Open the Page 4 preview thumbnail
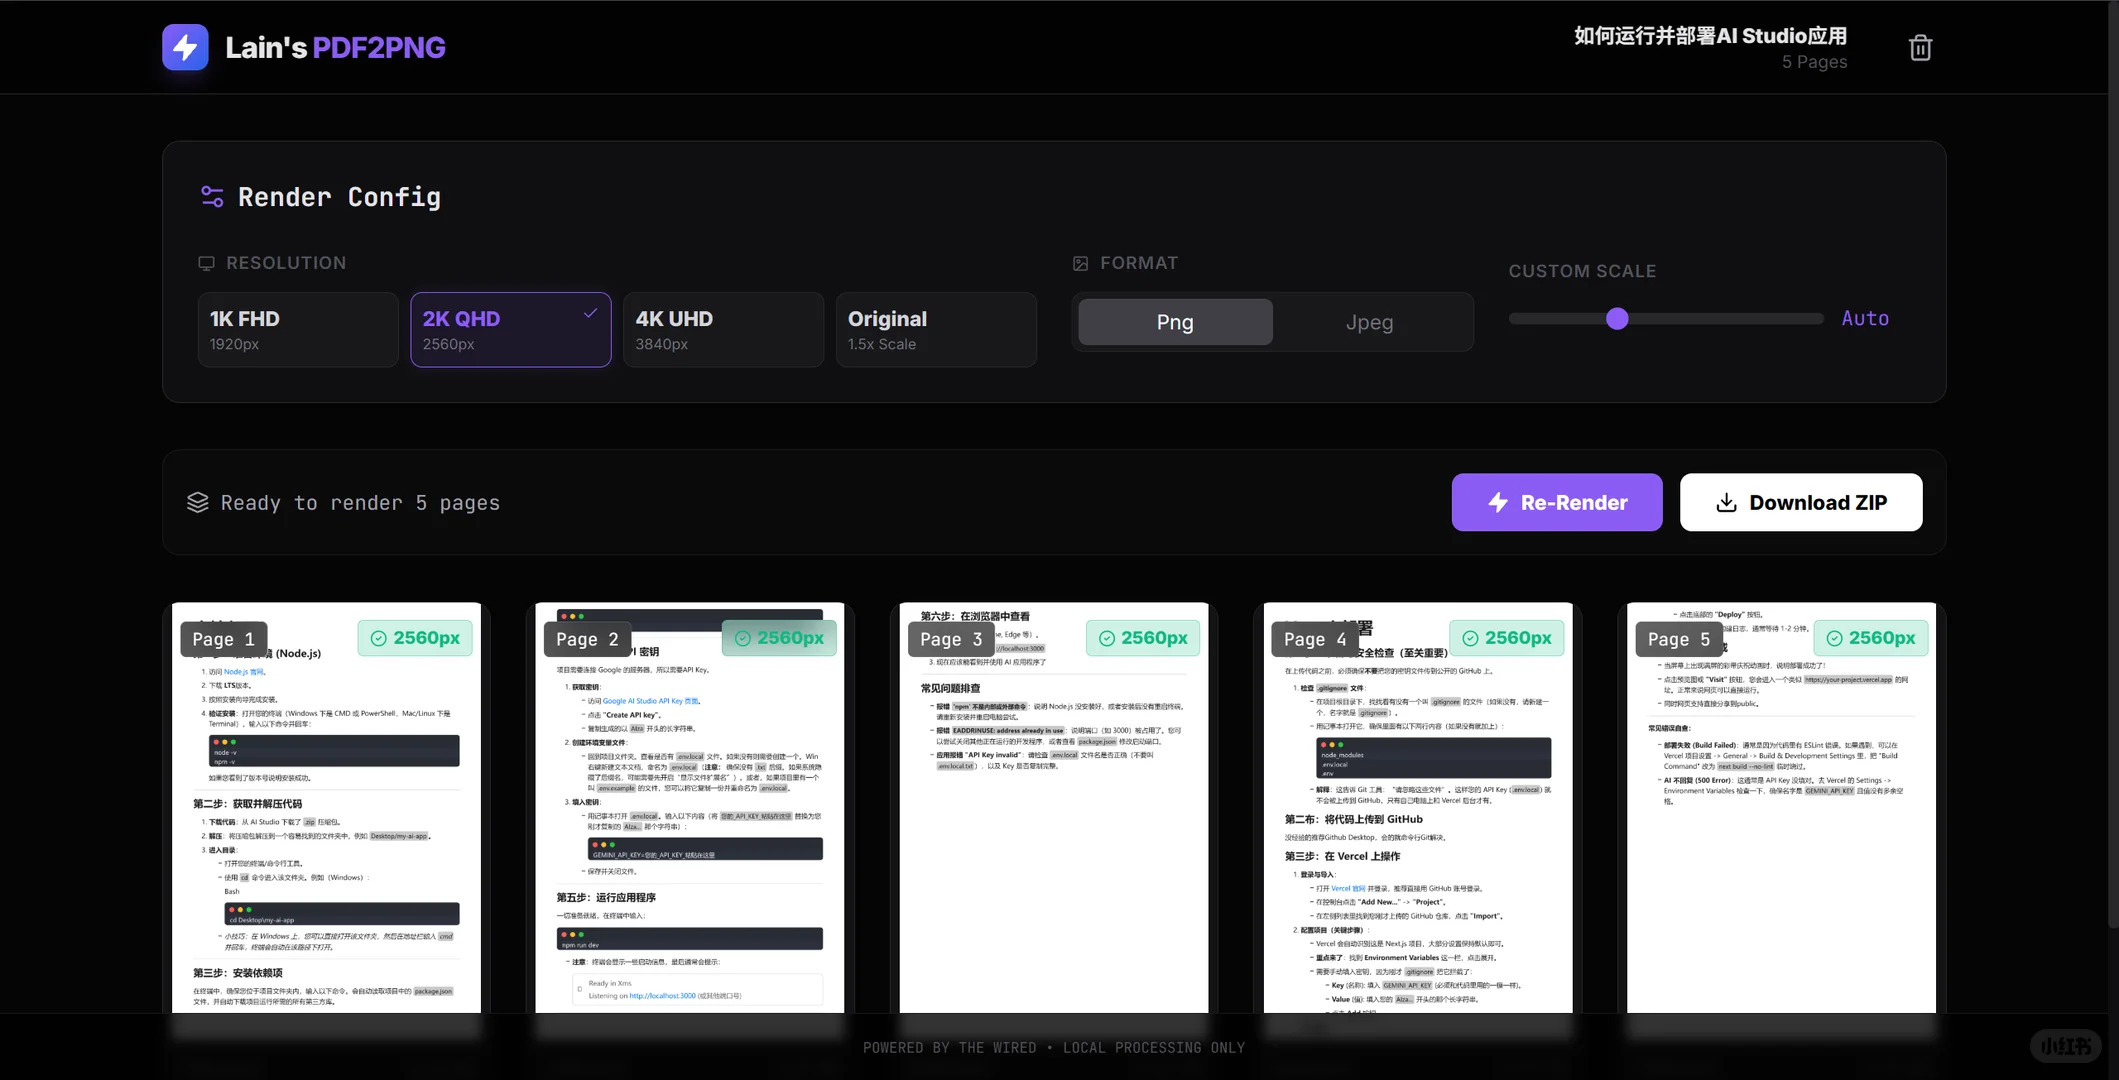Screen dimensions: 2119x1080 coord(1417,810)
